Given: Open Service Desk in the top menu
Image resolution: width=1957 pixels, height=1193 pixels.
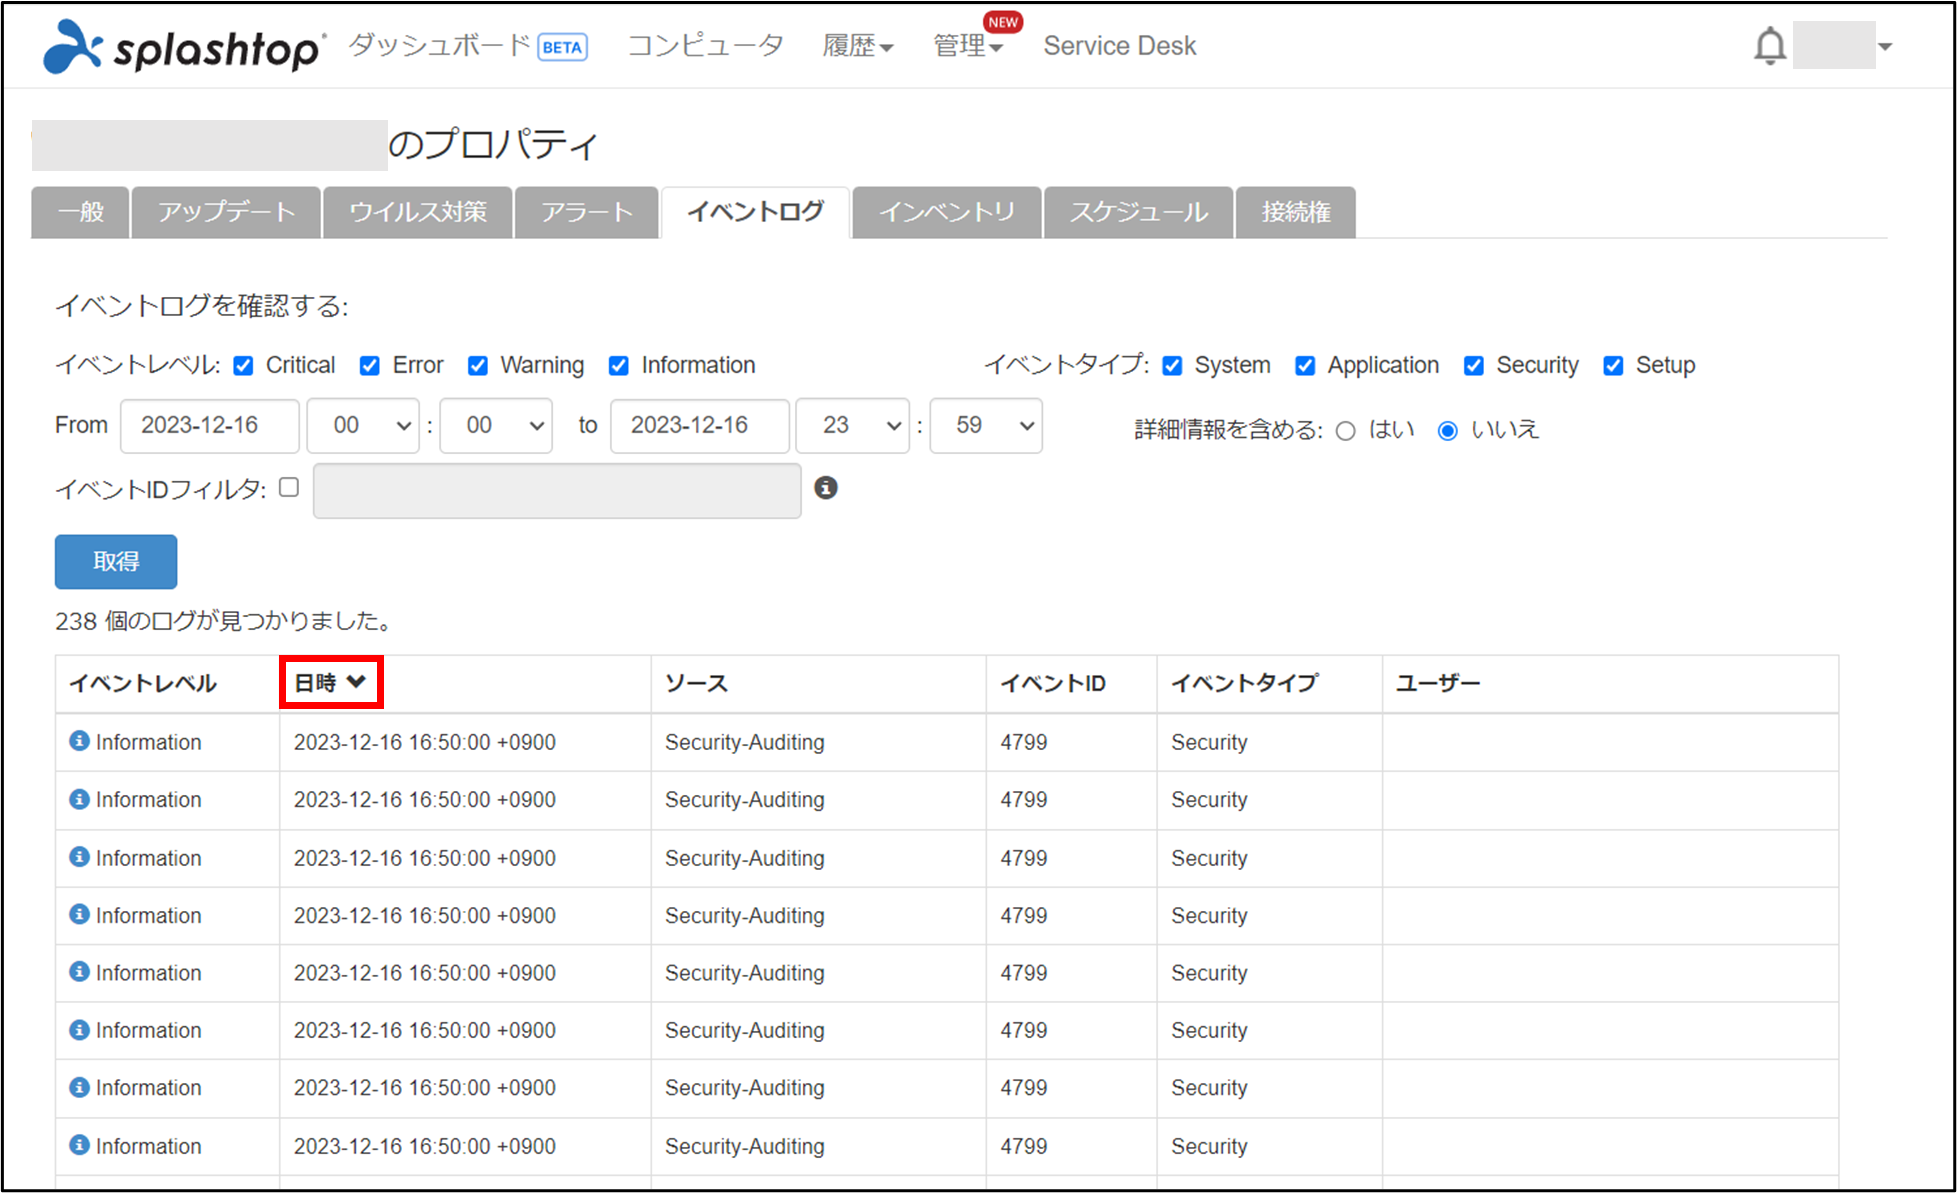Looking at the screenshot, I should tap(1119, 46).
